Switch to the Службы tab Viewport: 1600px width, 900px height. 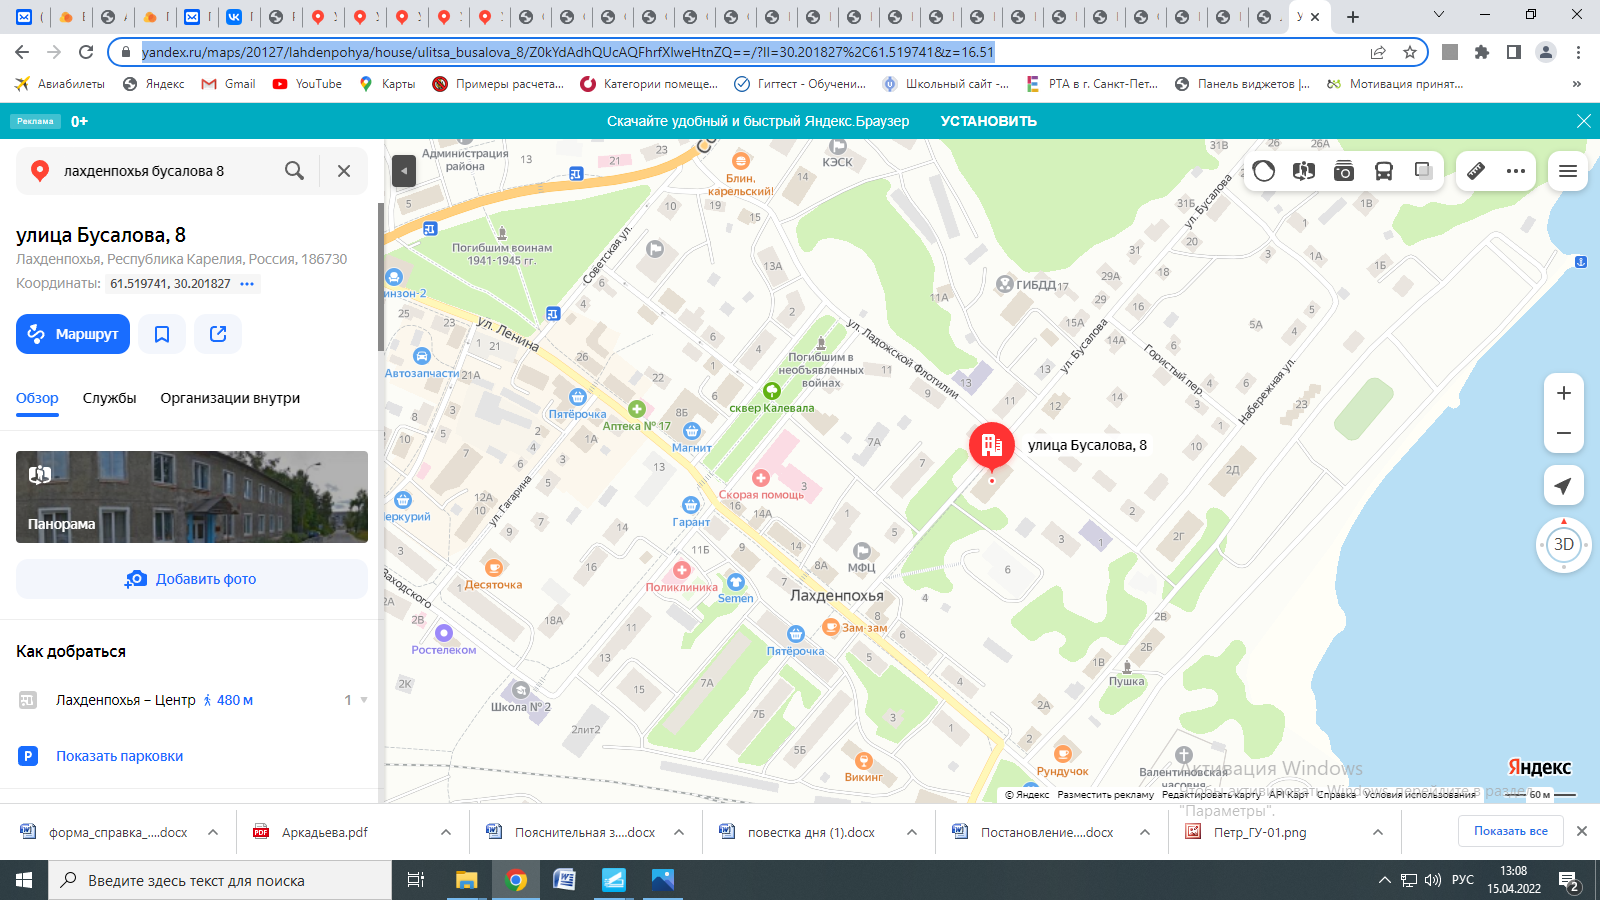[x=110, y=398]
